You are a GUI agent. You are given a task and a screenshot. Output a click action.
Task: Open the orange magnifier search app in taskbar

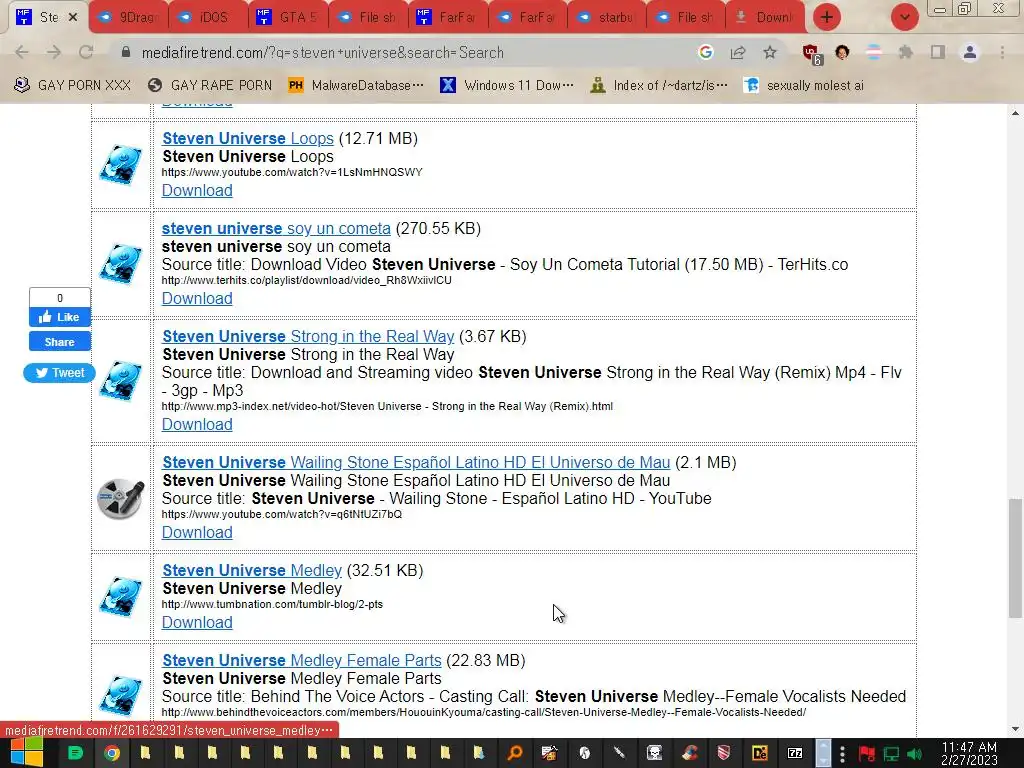(x=515, y=754)
